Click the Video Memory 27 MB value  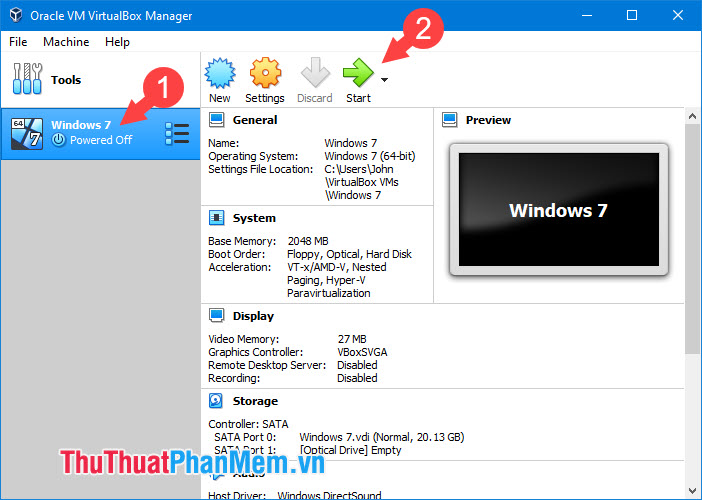pos(352,339)
